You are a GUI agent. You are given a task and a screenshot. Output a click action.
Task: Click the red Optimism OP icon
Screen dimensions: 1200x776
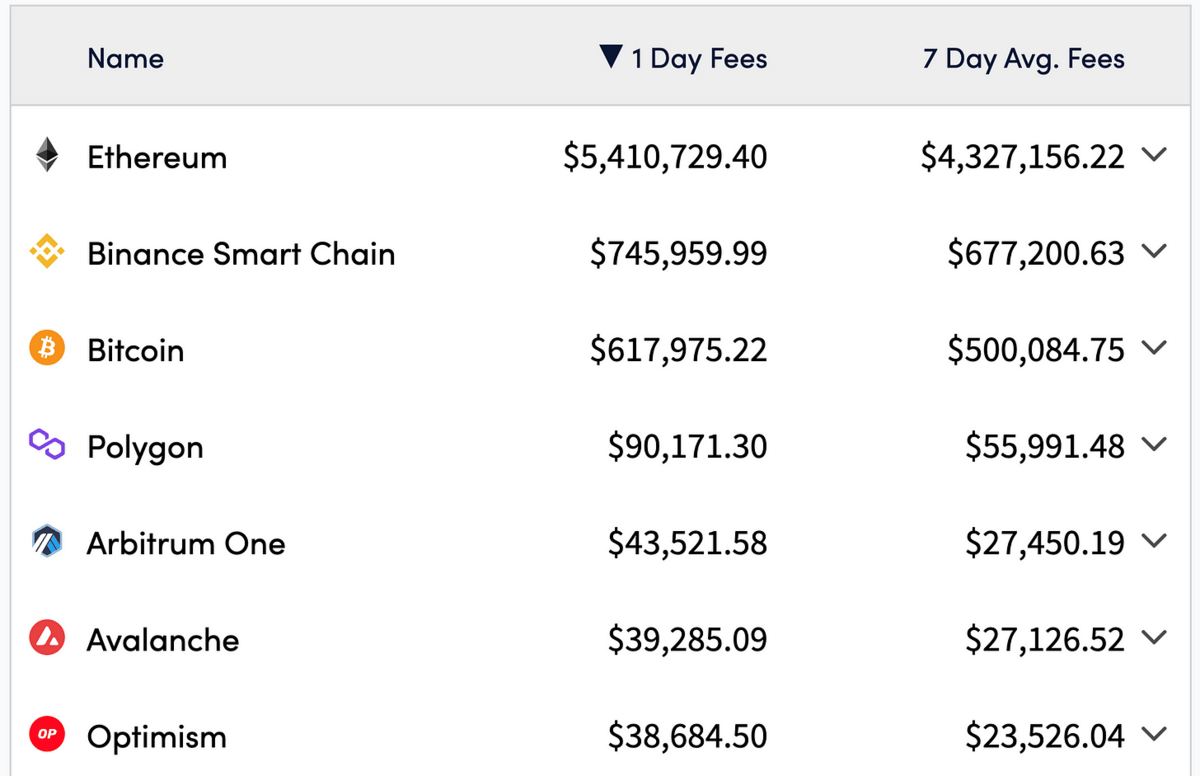pos(47,736)
